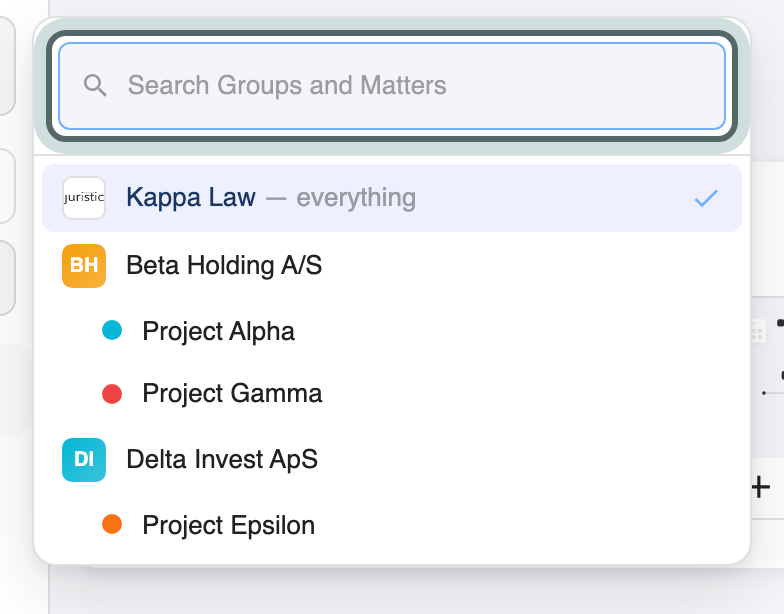The width and height of the screenshot is (784, 614).
Task: Select Delta Invest ApS group
Action: pos(392,460)
